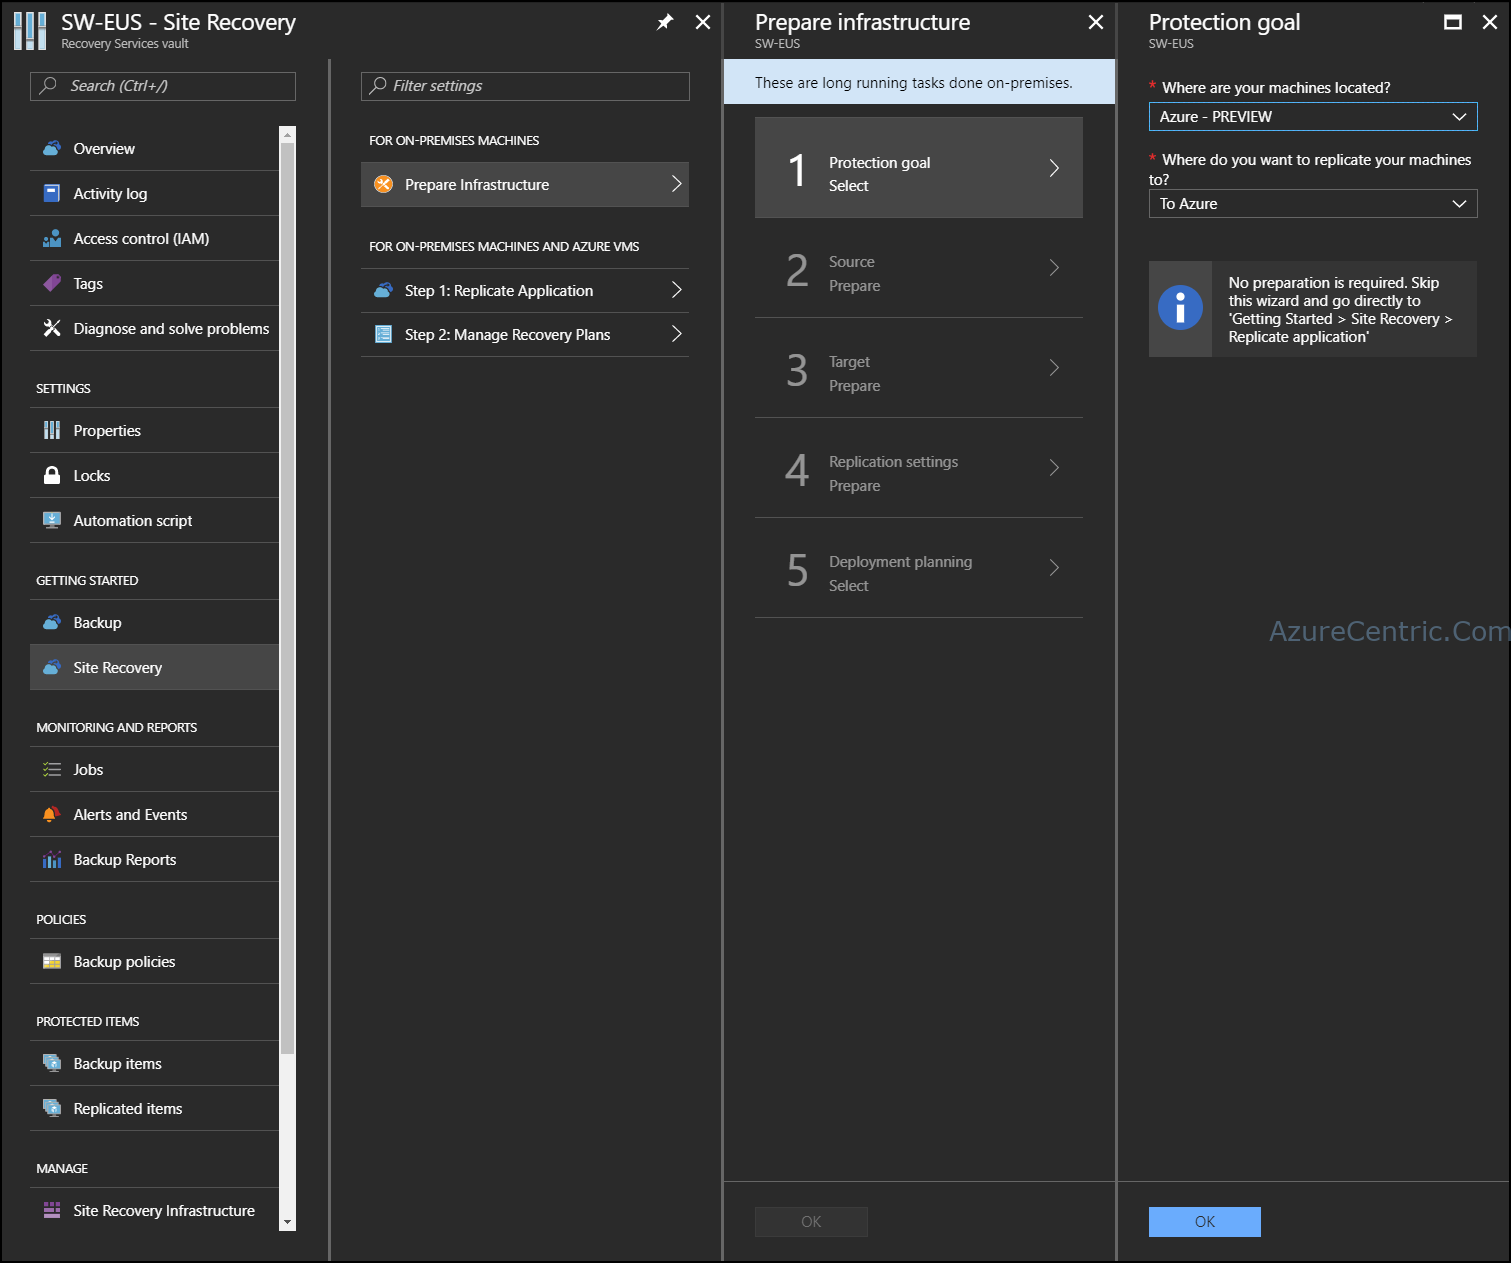Click 'Replication settings' step label
This screenshot has height=1263, width=1511.
pos(893,461)
